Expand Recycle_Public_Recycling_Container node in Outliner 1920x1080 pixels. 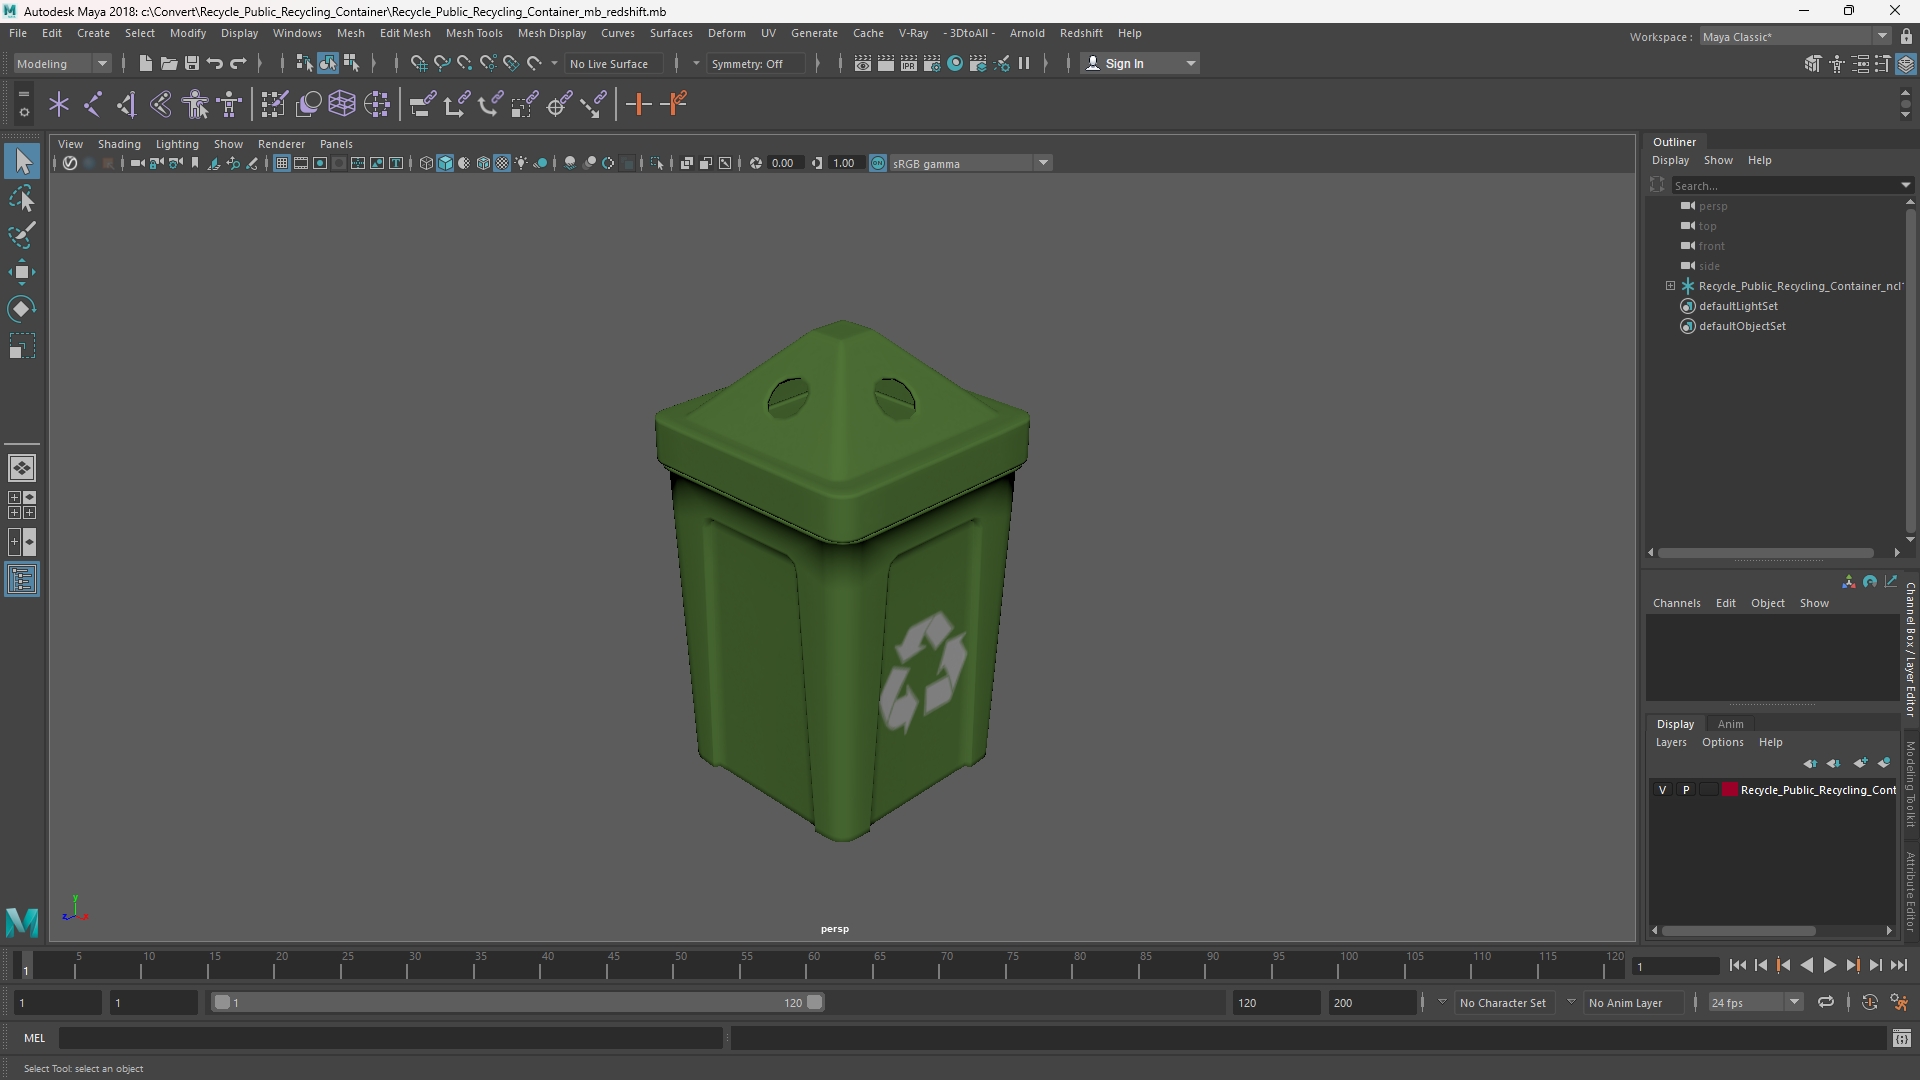point(1670,286)
